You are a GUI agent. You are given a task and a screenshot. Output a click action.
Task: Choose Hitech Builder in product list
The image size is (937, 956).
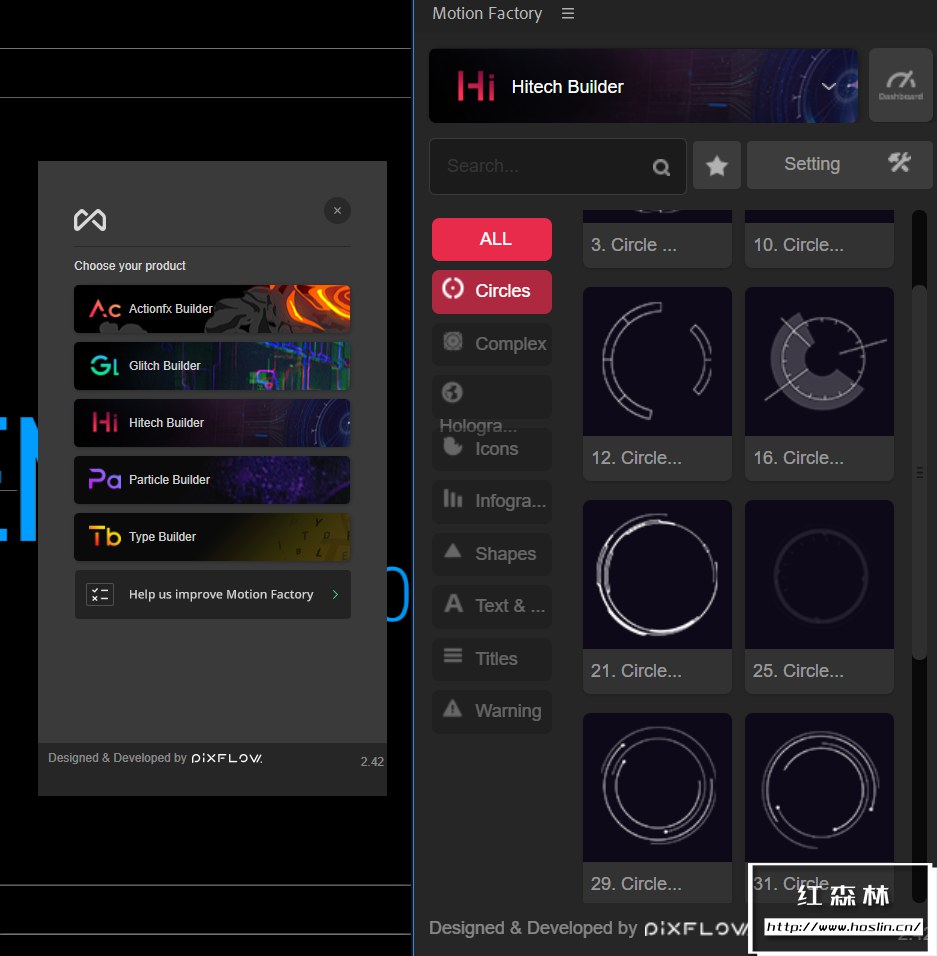212,423
